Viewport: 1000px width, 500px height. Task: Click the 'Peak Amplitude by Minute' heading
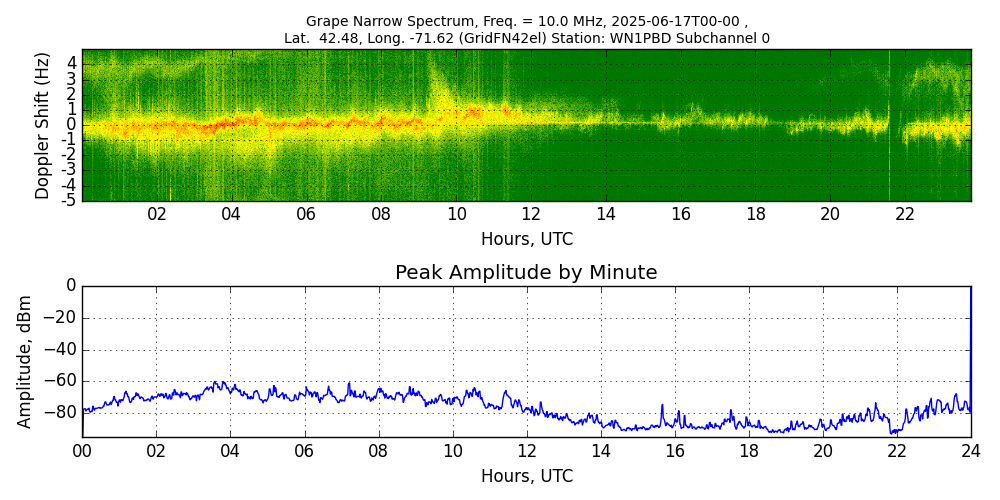[526, 273]
